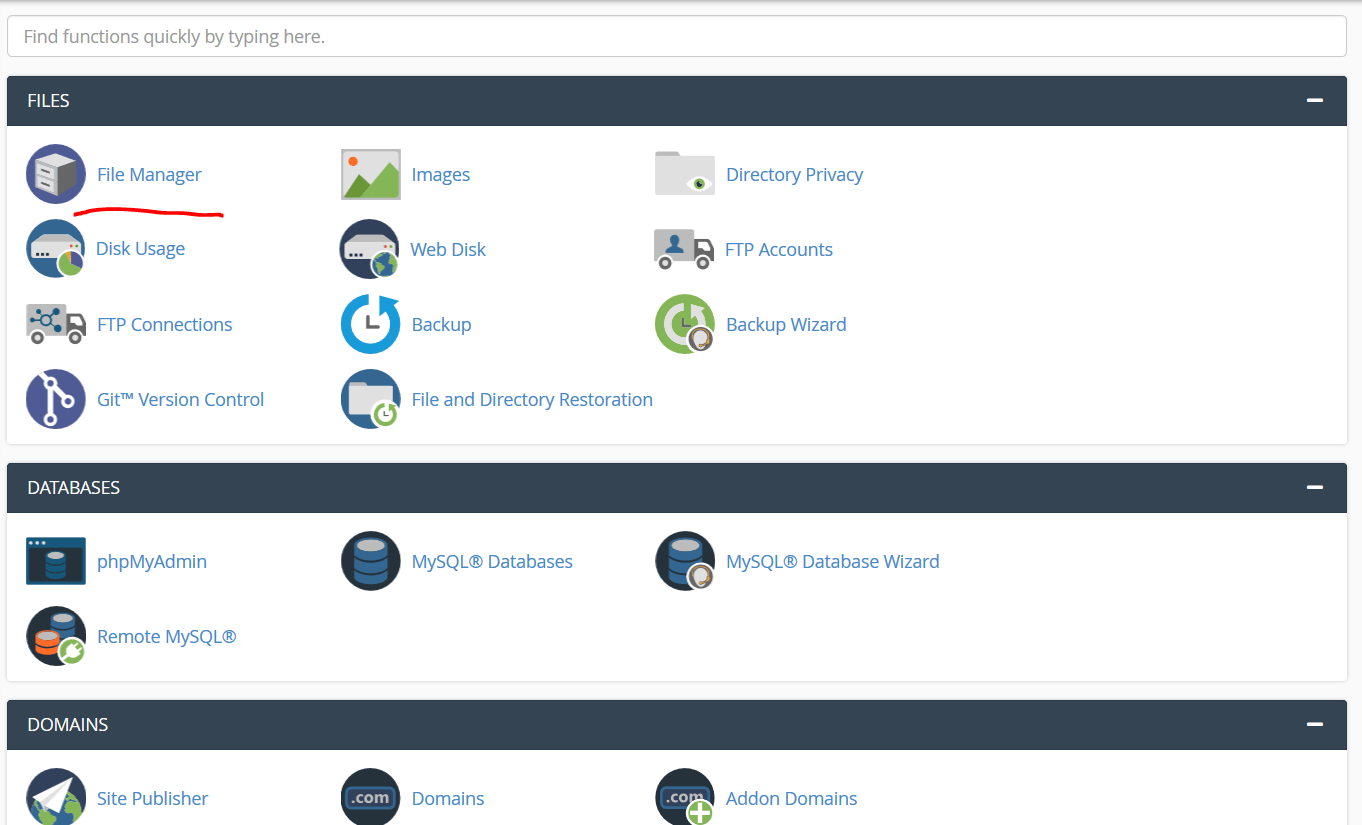1362x825 pixels.
Task: Manage the FTP Accounts link
Action: point(779,249)
